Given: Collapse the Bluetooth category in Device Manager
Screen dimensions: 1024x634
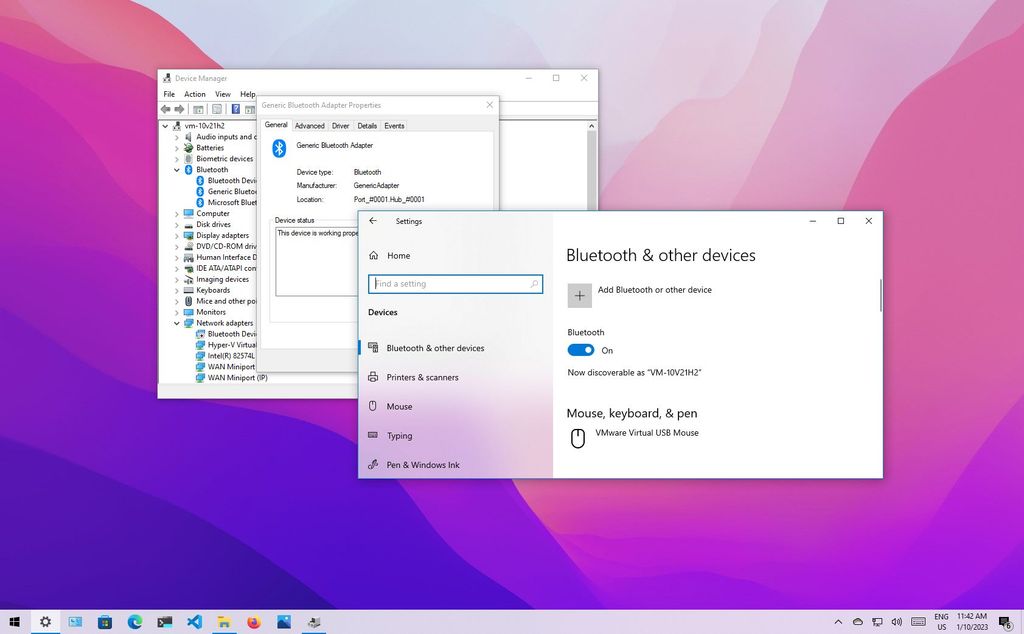Looking at the screenshot, I should click(x=176, y=169).
